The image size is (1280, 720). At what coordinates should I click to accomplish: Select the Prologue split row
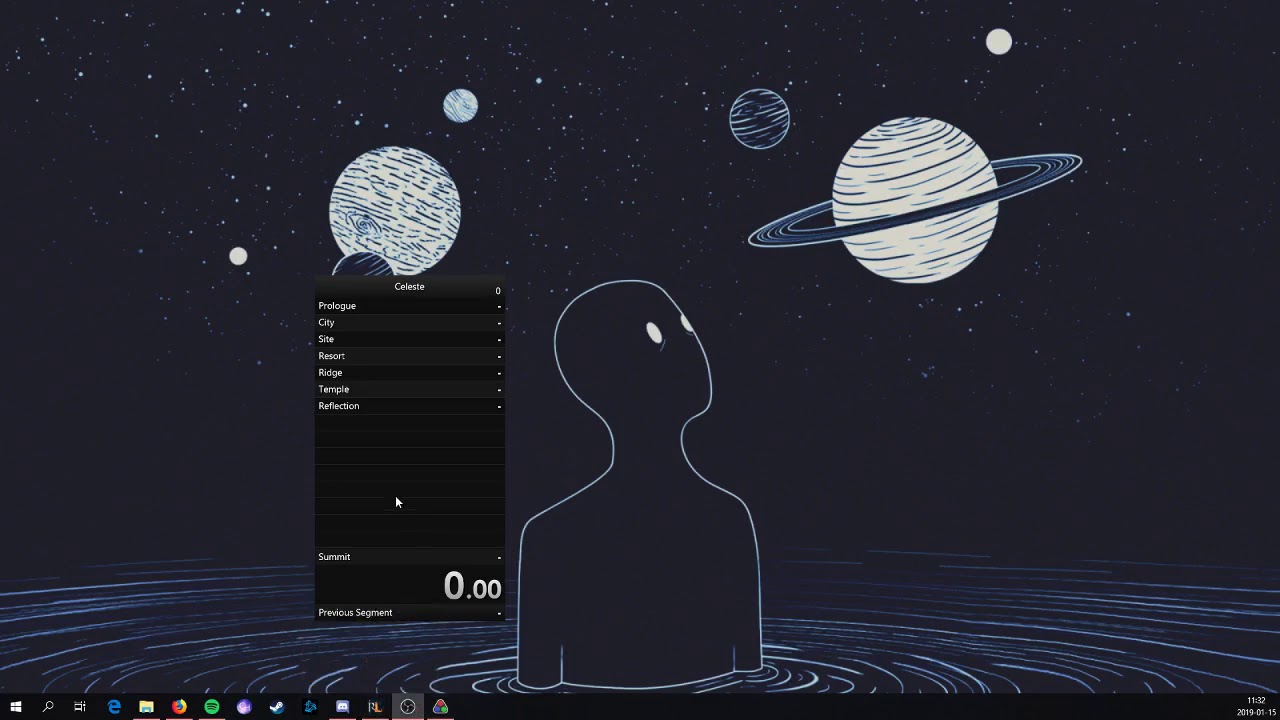click(410, 306)
